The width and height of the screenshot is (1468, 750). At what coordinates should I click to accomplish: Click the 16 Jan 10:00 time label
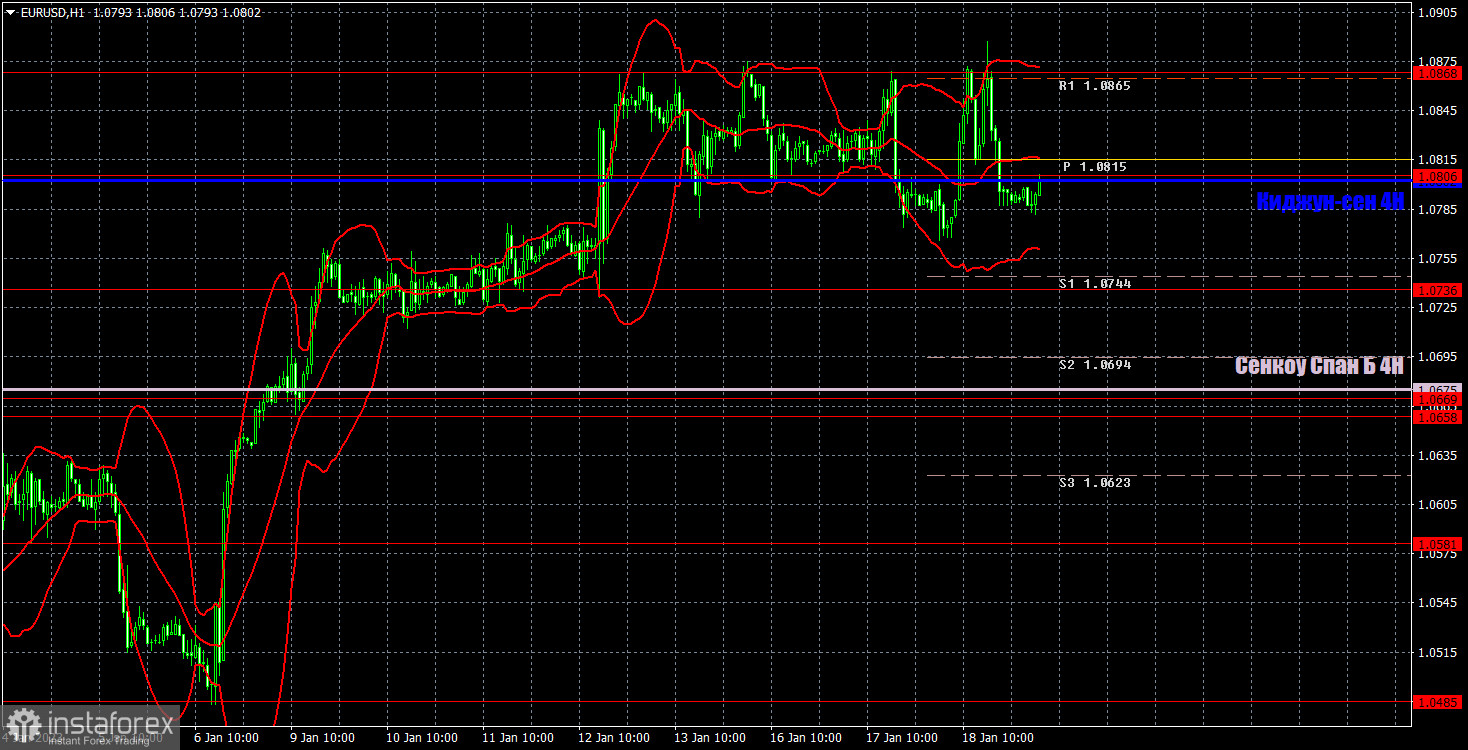[x=806, y=738]
